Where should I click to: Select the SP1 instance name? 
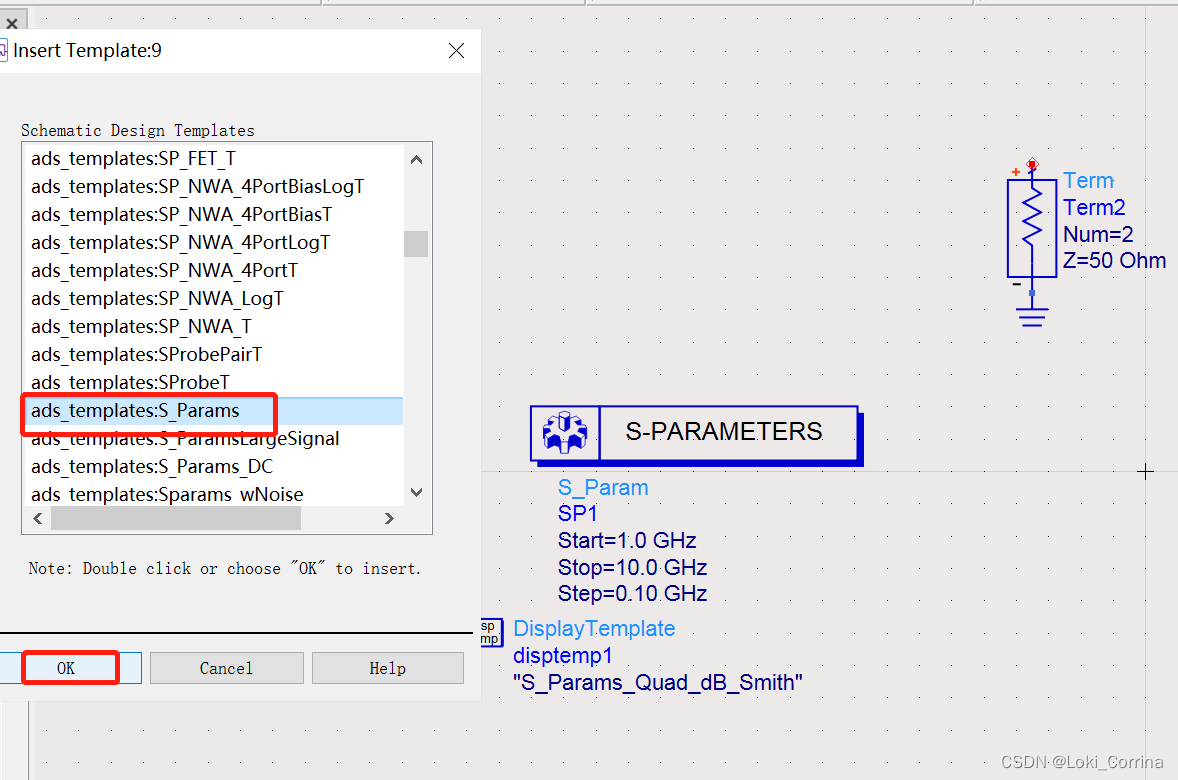578,514
